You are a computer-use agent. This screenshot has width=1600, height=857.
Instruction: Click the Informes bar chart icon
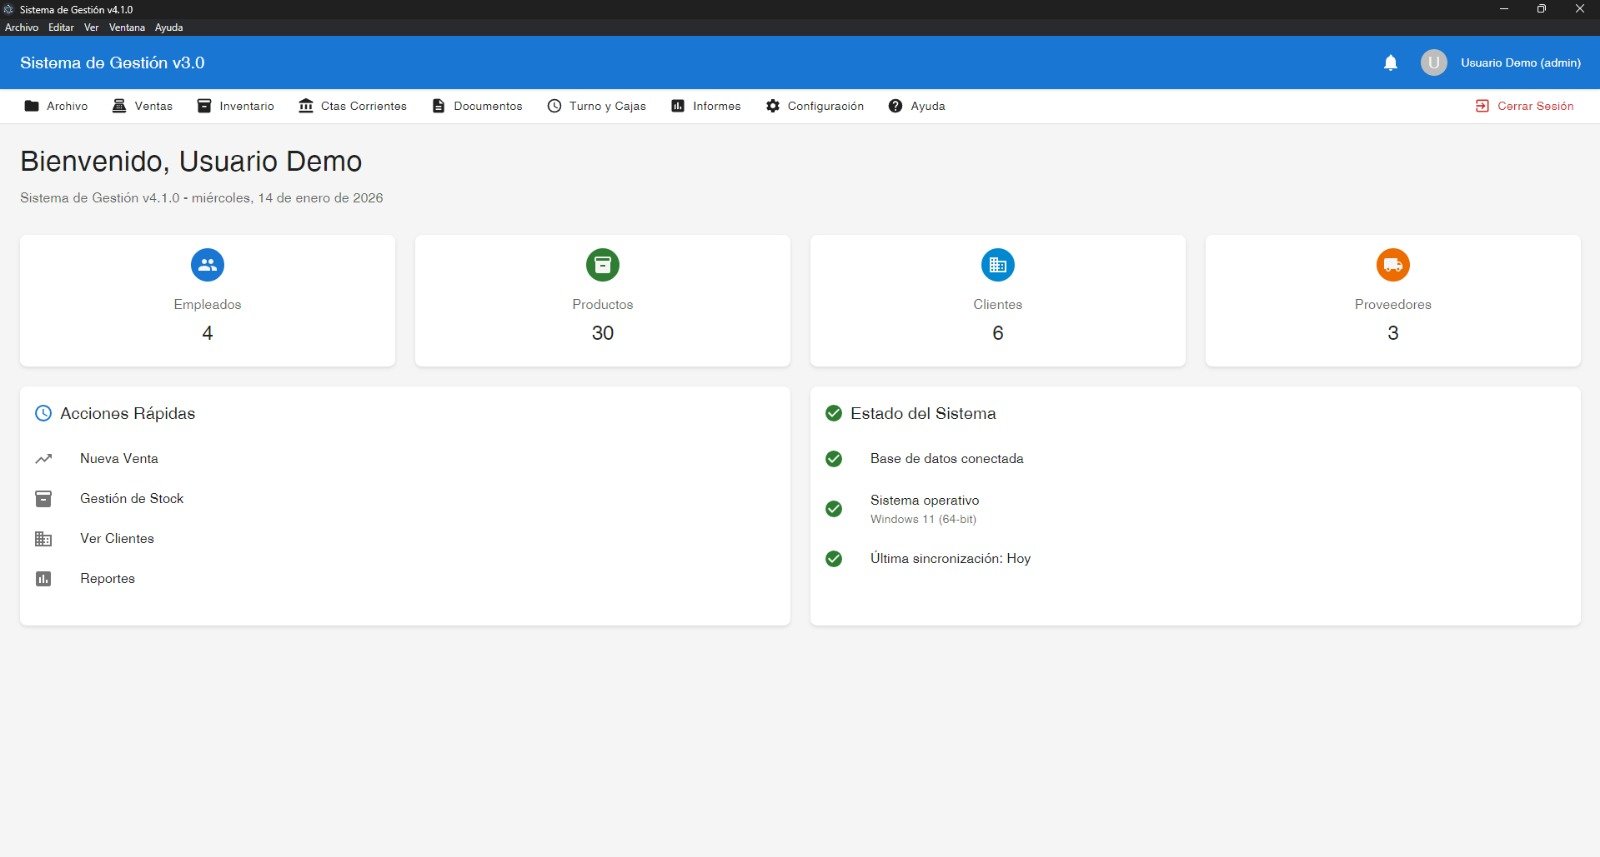click(678, 106)
